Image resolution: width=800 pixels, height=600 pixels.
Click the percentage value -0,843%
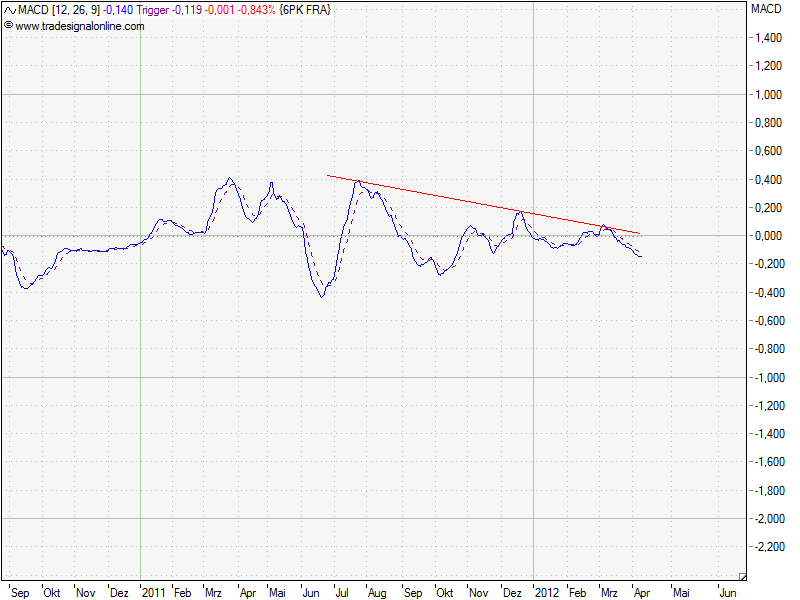tap(257, 10)
